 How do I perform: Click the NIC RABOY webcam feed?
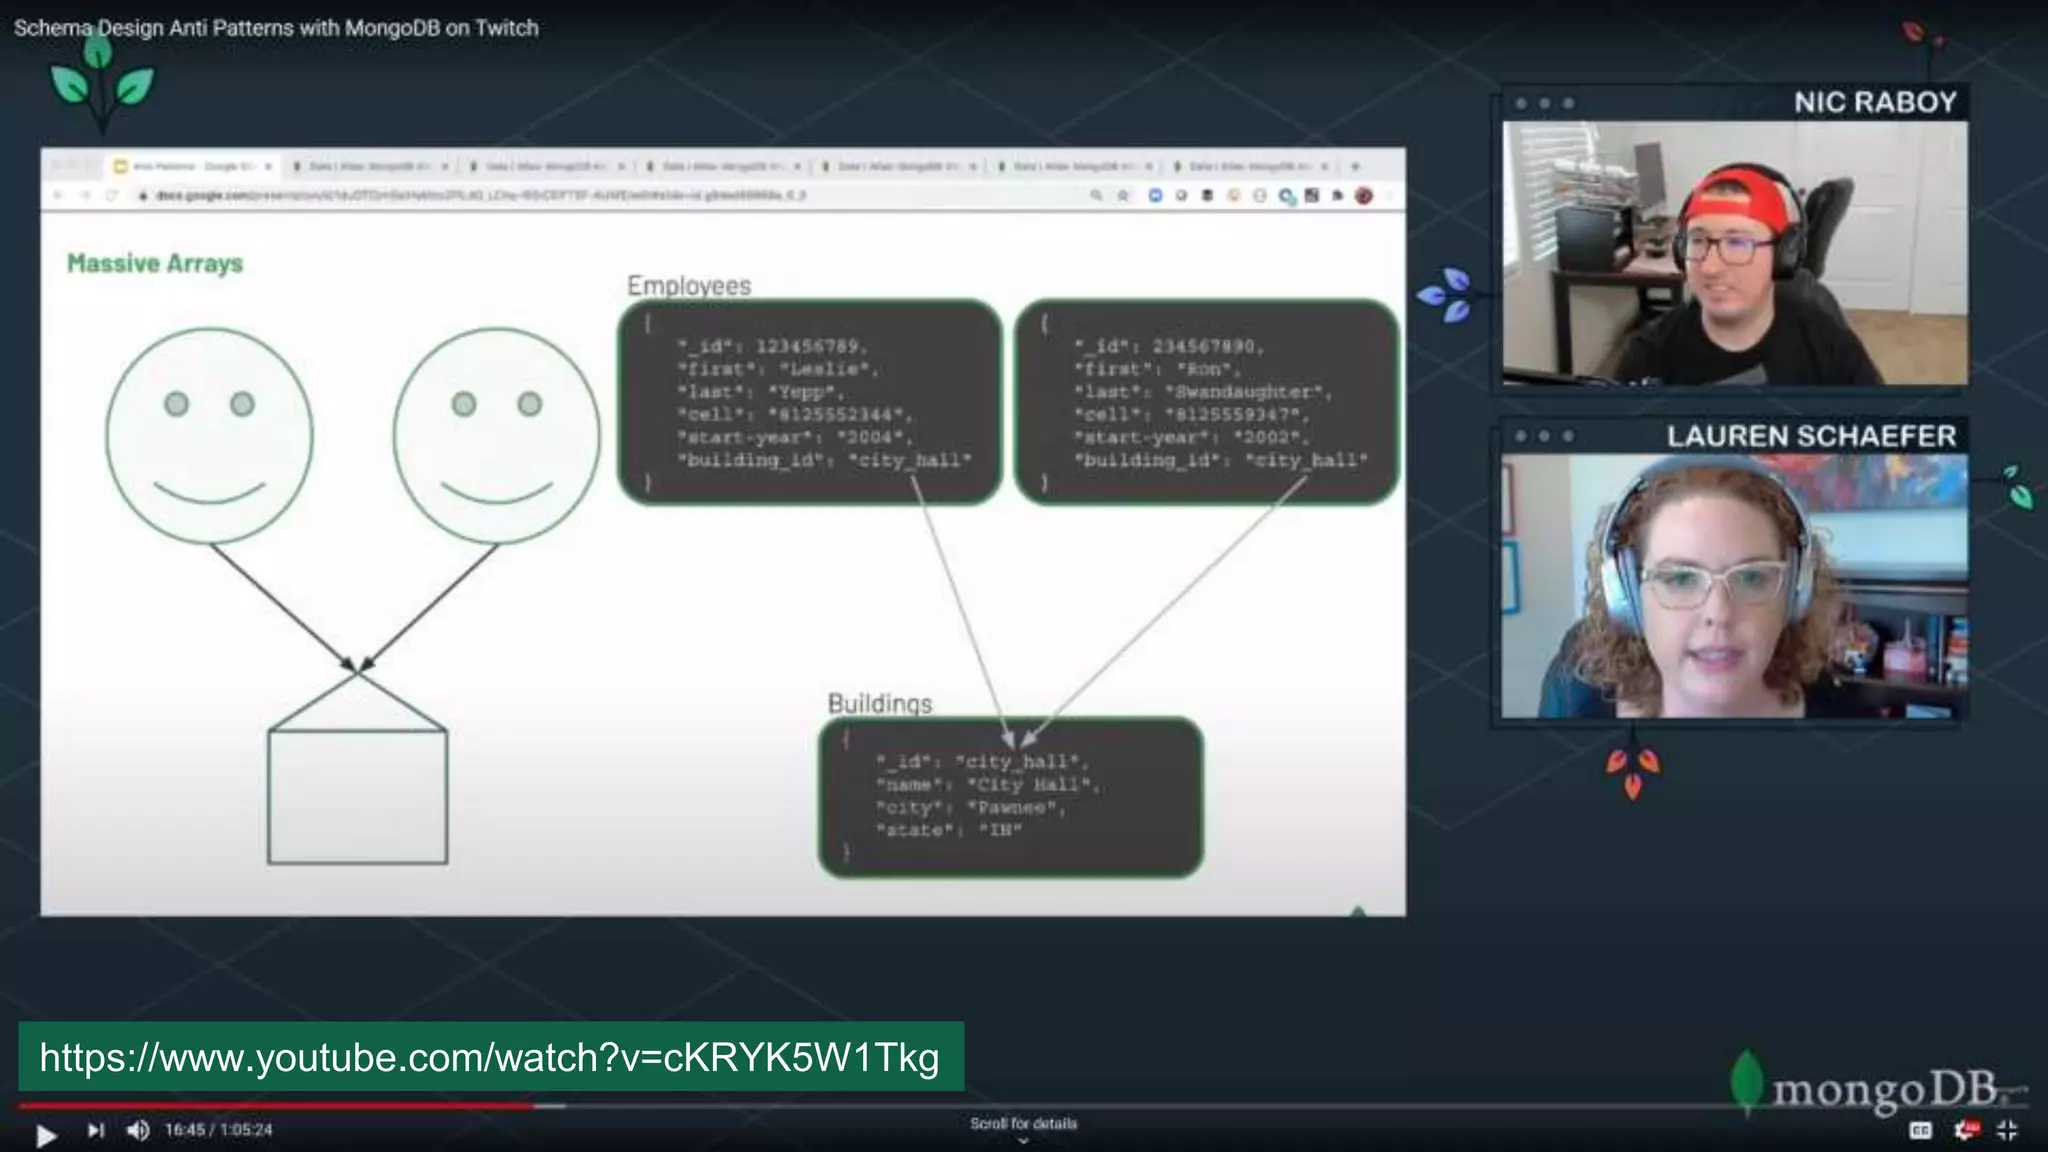pos(1735,253)
